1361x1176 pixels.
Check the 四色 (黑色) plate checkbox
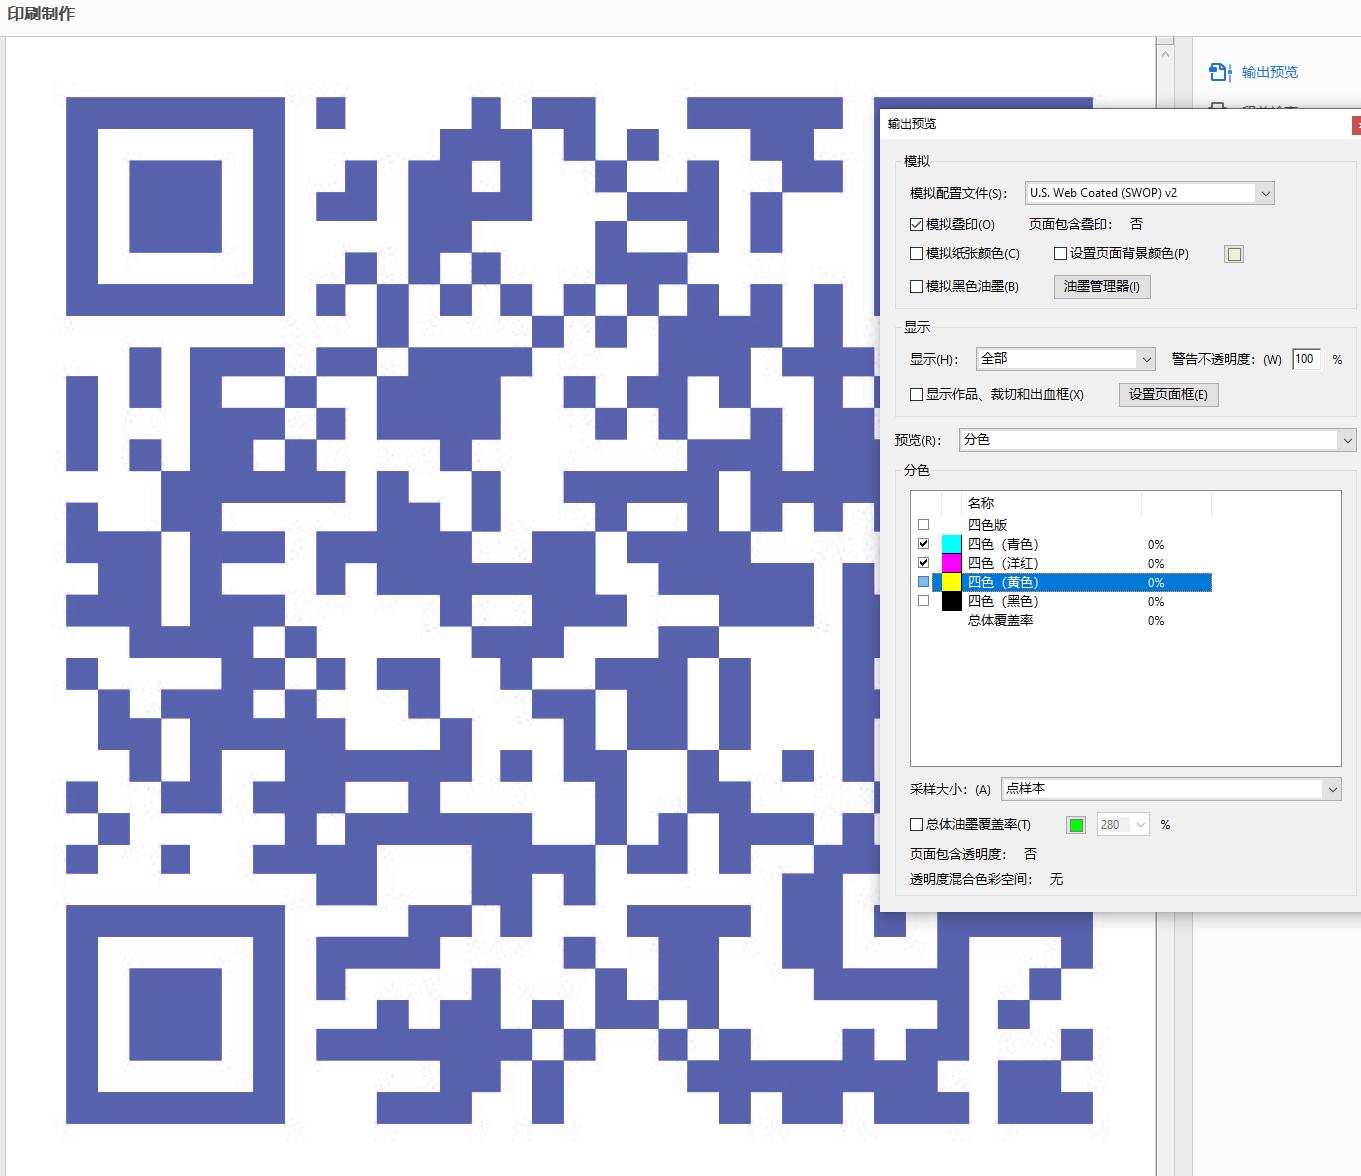[x=923, y=601]
